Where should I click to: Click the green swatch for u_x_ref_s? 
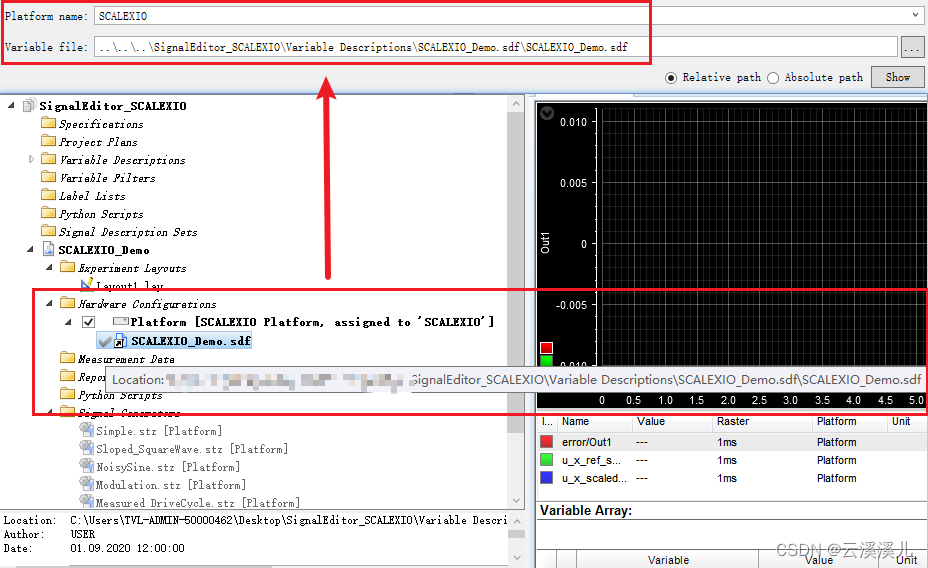pos(547,460)
